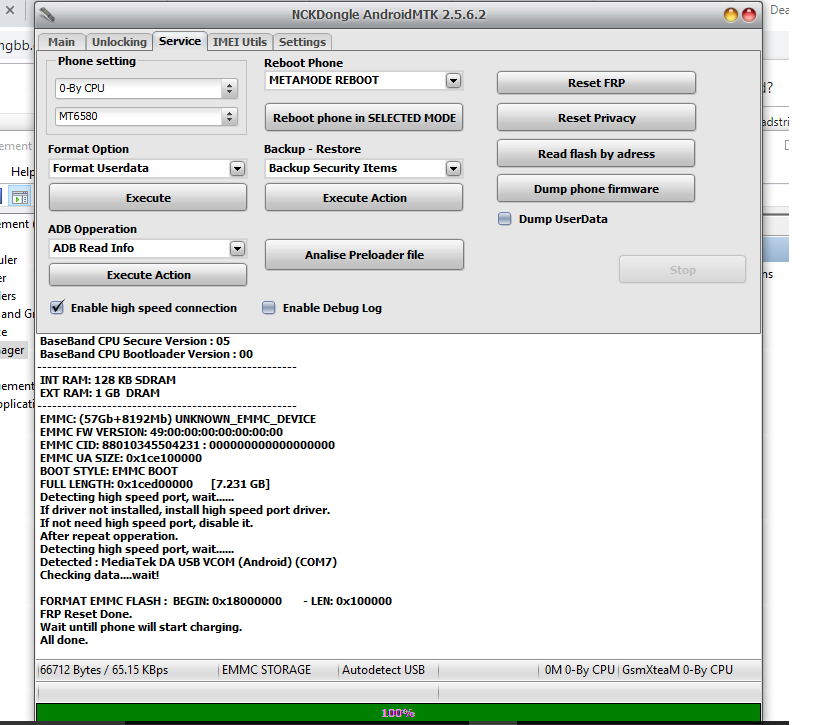The width and height of the screenshot is (819, 725).
Task: Click EMMC STORAGE in status bar
Action: point(266,670)
